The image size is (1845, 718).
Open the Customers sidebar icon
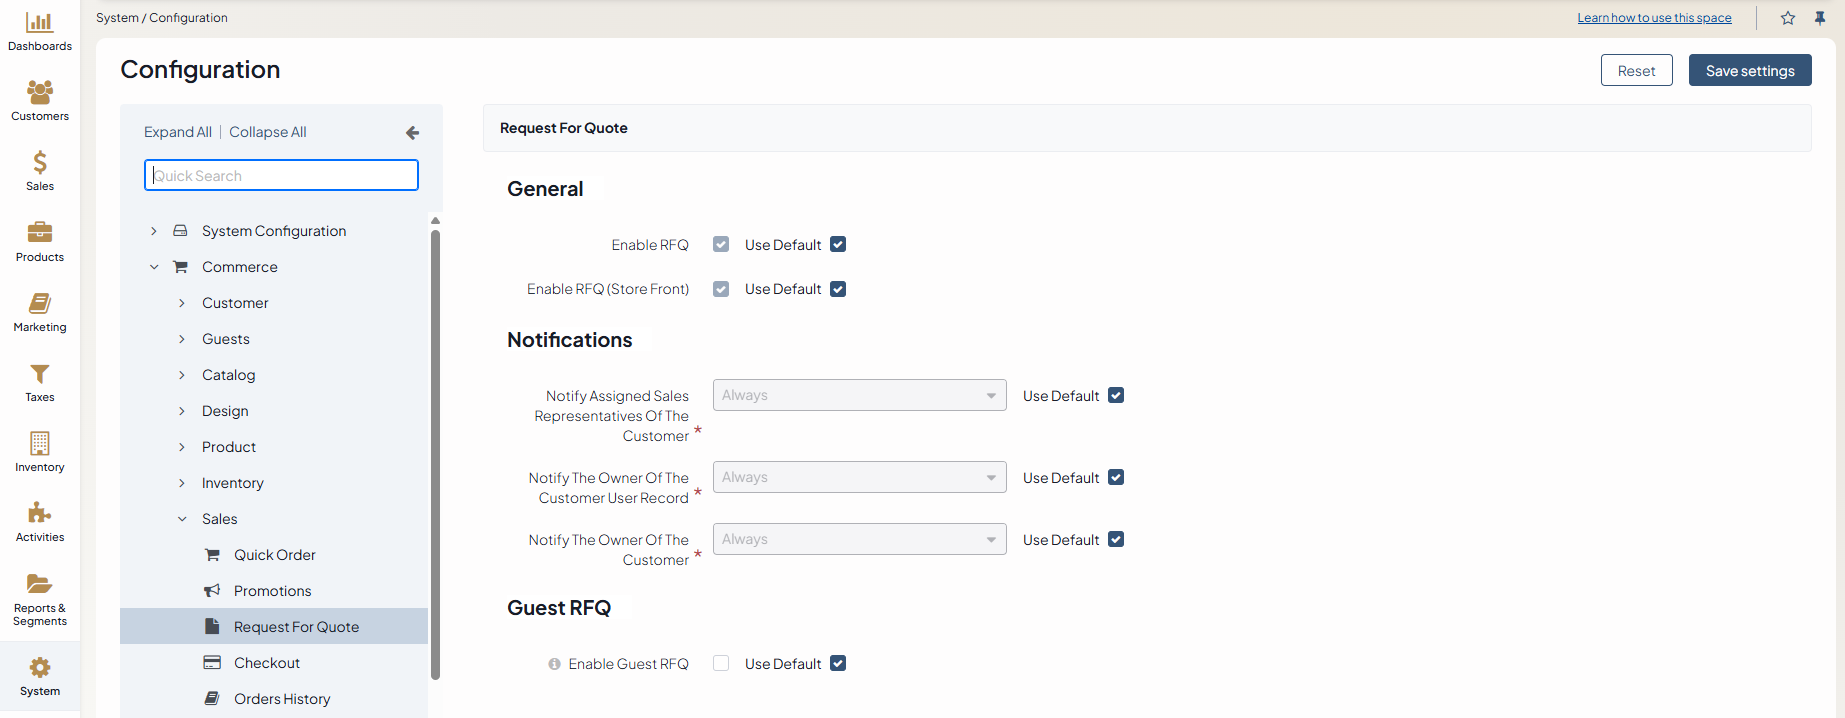(40, 93)
